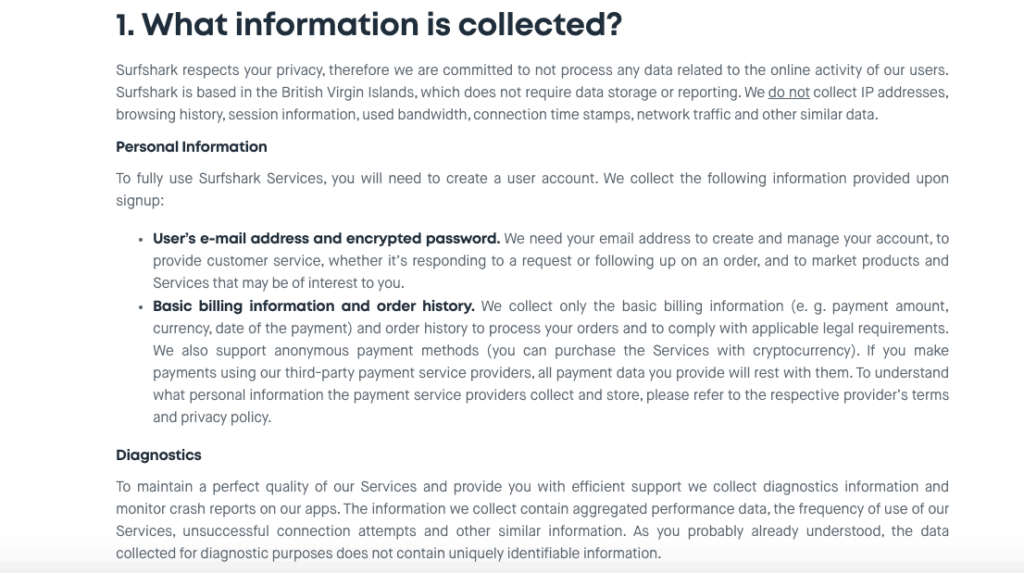Select the "Personal Information" subheading

pos(191,147)
